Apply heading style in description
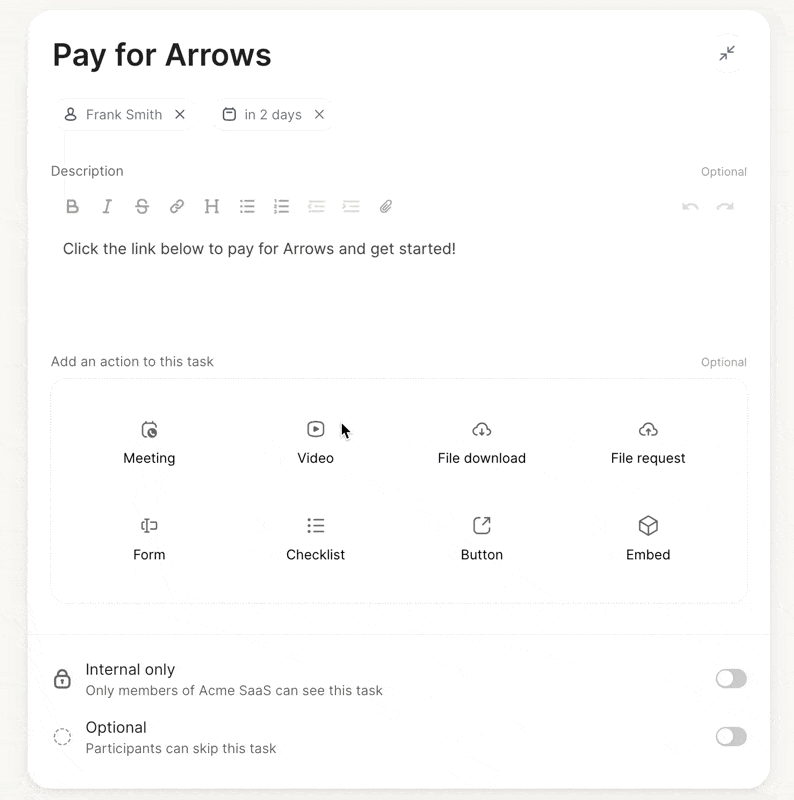The height and width of the screenshot is (800, 794). coord(212,207)
